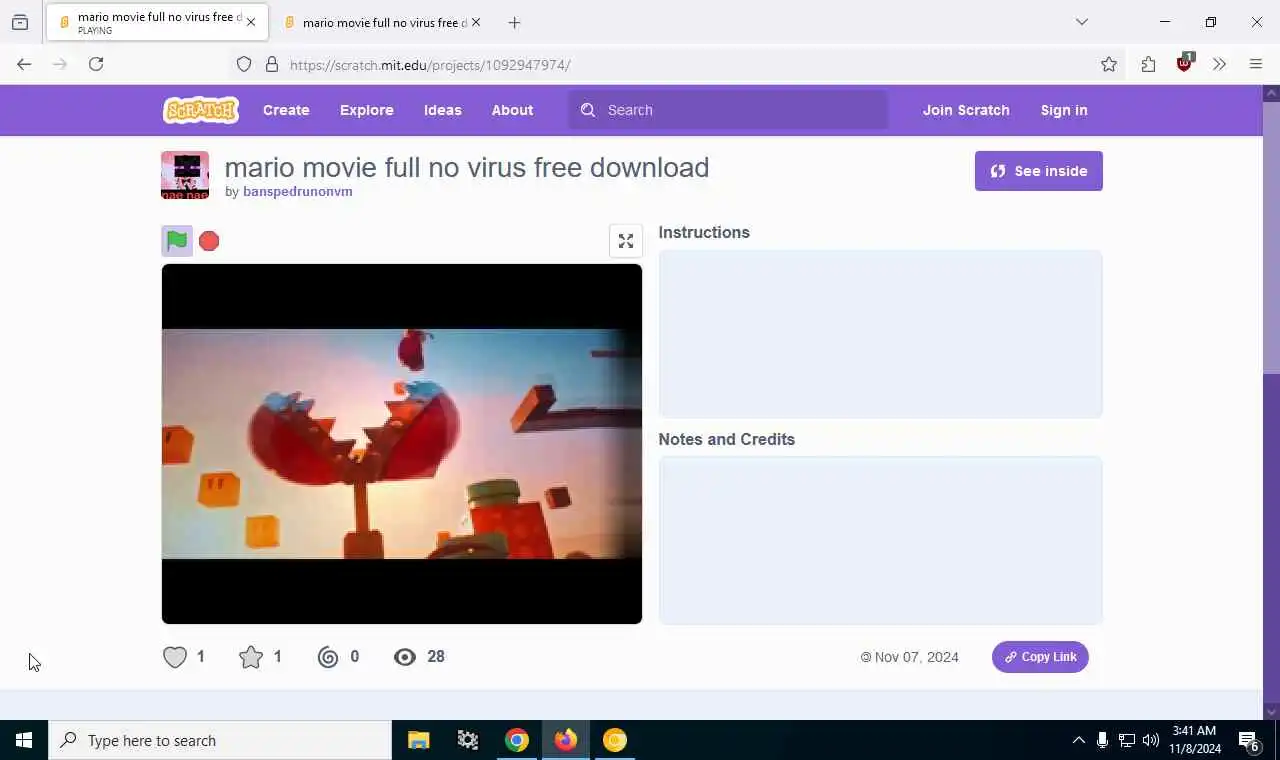Open the uBlock Origin extension icon

(x=1185, y=63)
